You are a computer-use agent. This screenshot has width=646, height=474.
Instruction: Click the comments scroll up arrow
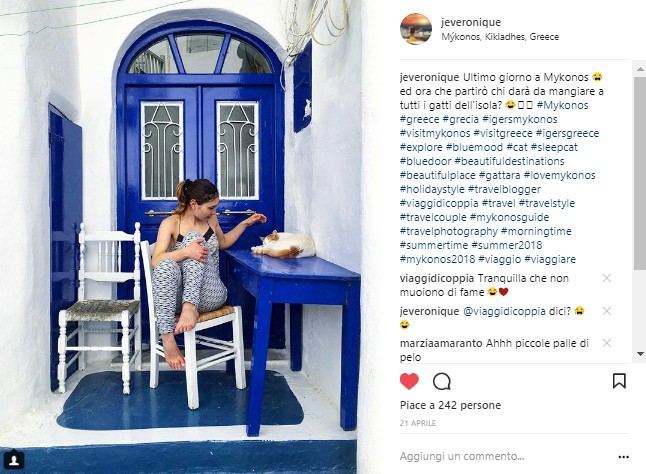click(640, 69)
